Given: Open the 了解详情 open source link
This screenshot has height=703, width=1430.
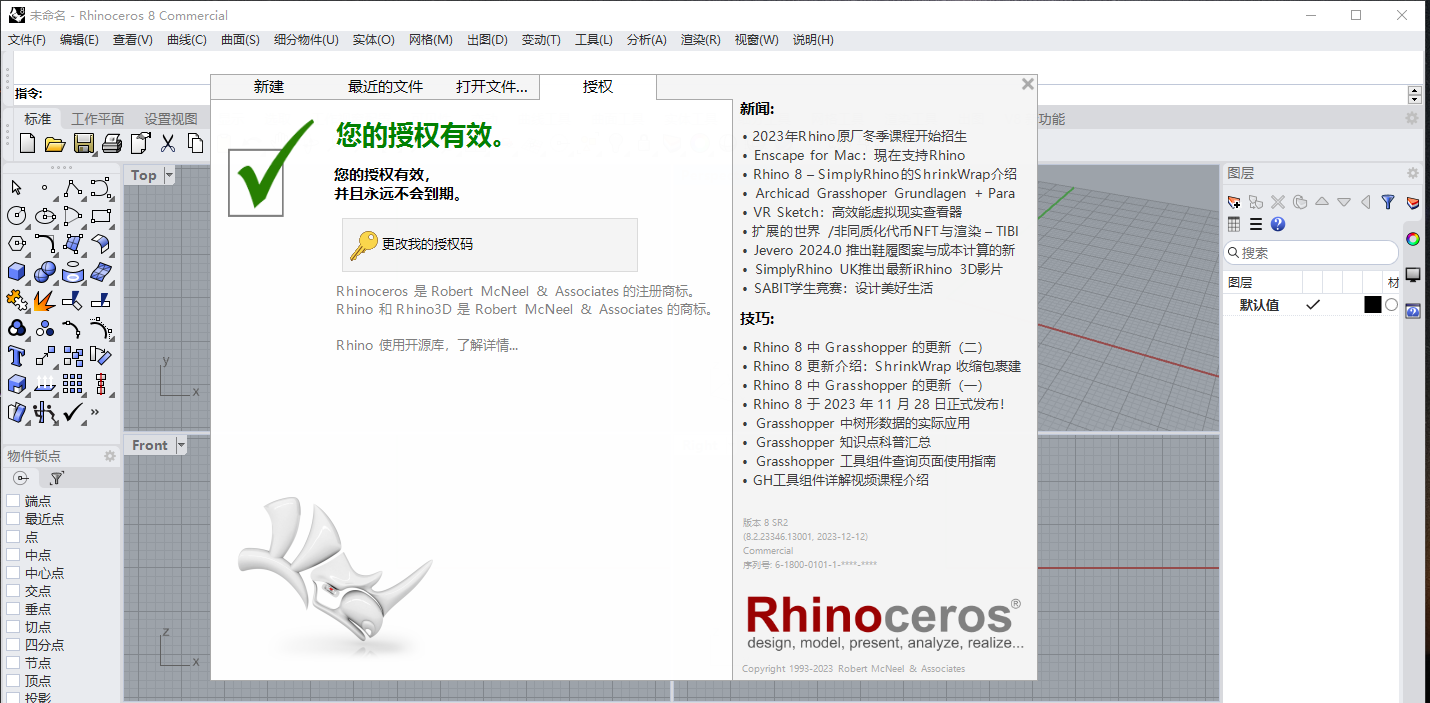Looking at the screenshot, I should [487, 345].
